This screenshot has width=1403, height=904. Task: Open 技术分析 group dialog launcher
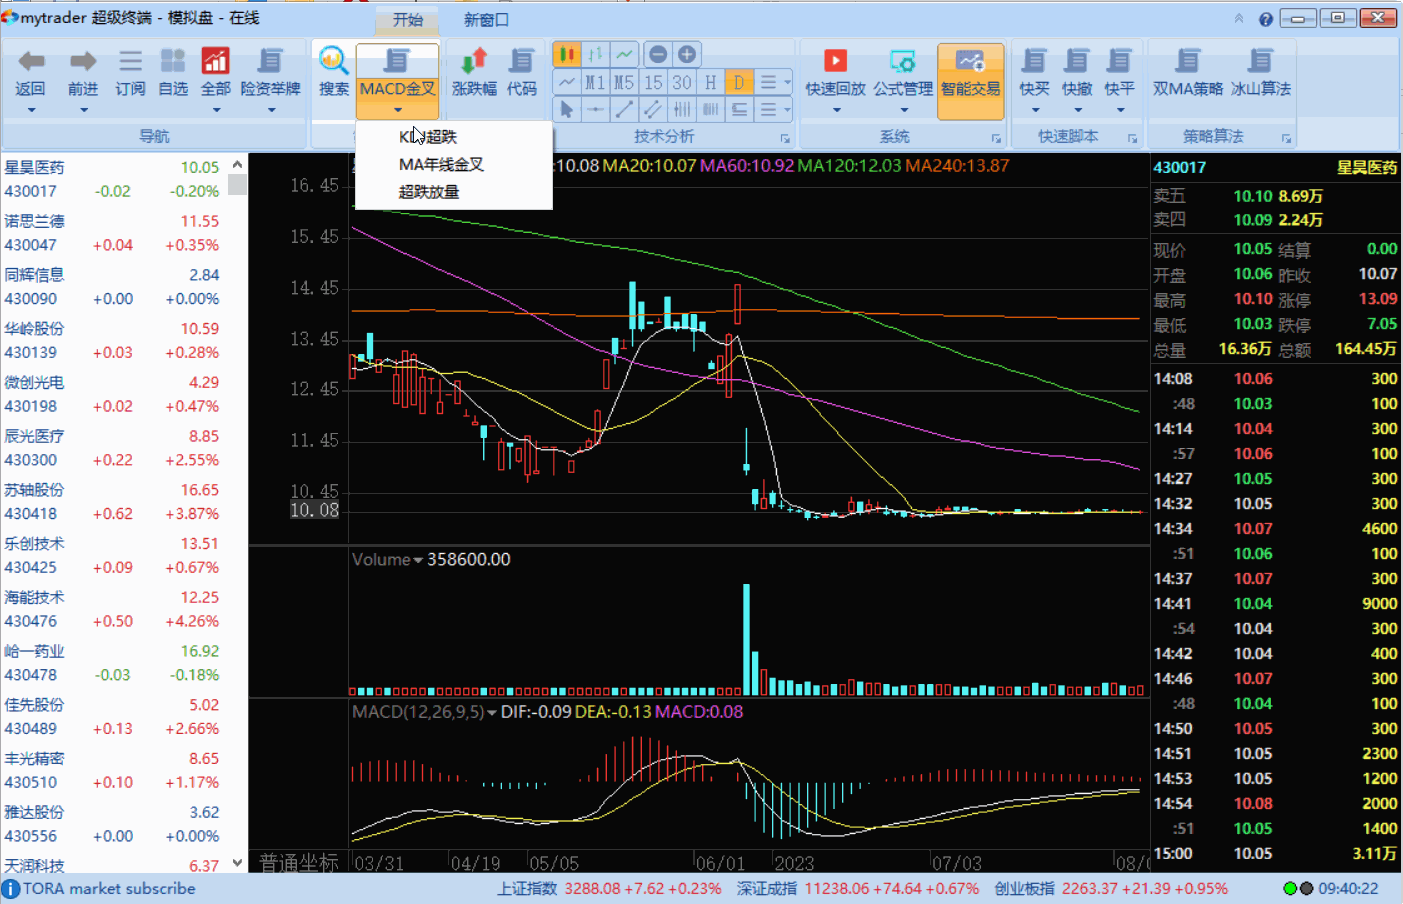785,138
